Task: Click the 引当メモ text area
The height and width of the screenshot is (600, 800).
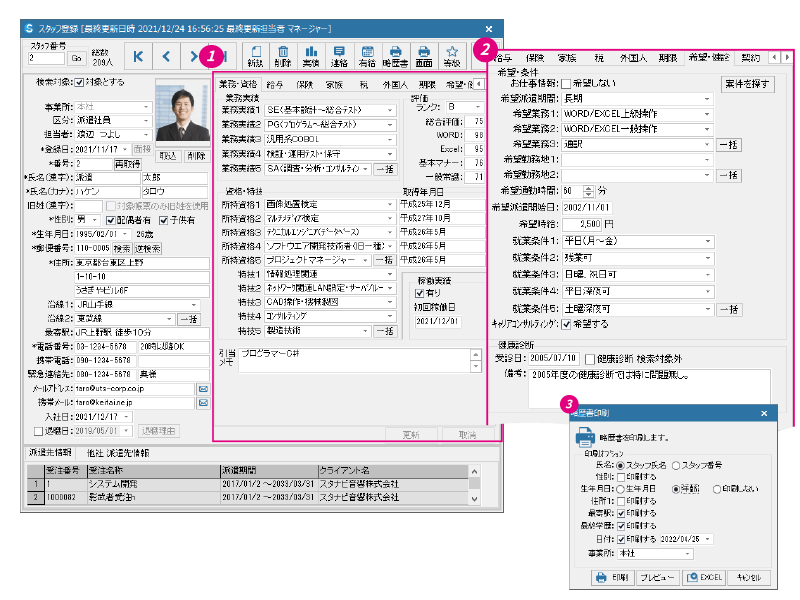Action: pyautogui.click(x=355, y=360)
